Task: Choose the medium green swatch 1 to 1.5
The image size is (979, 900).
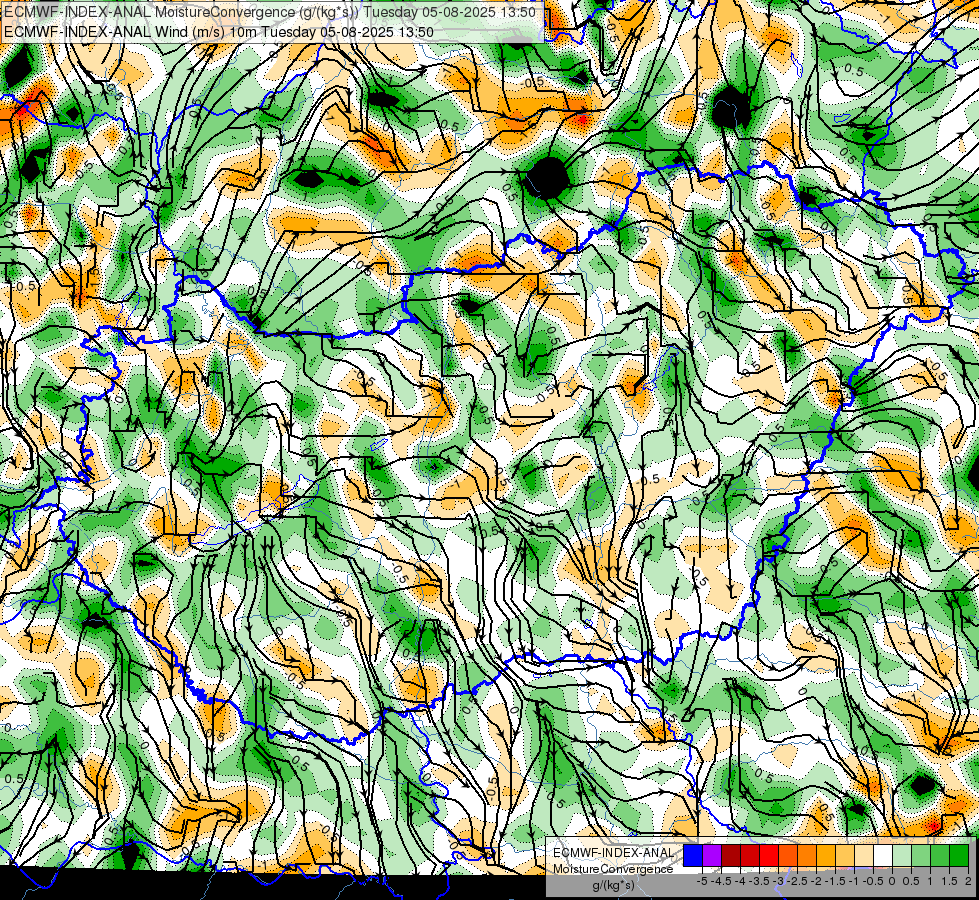Action: coord(940,855)
